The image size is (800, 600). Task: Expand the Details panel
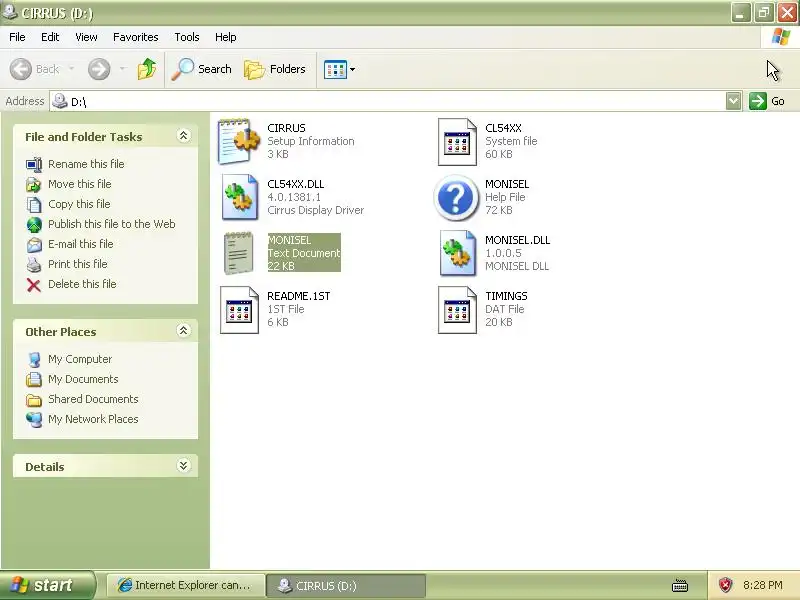183,465
